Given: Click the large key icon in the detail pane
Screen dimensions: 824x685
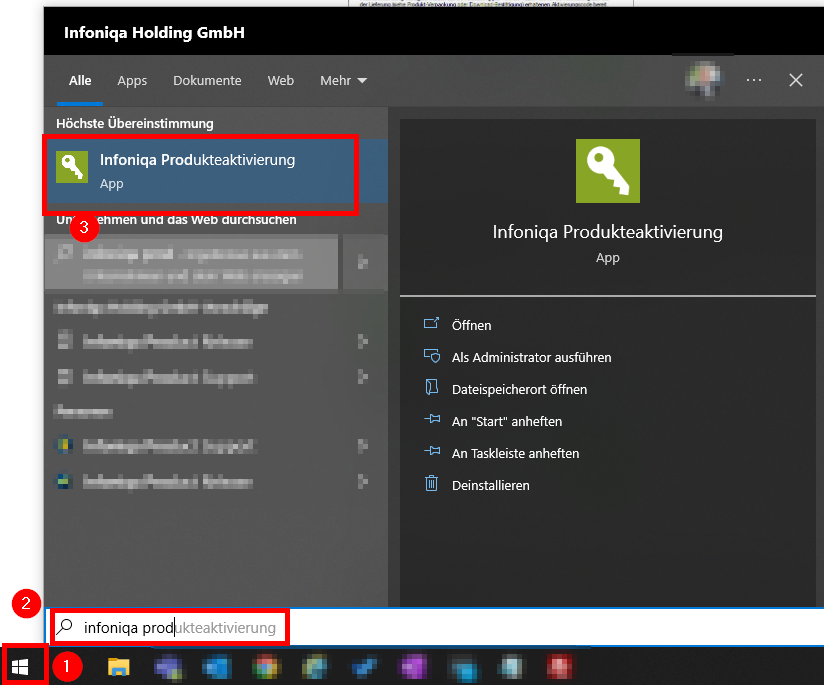Looking at the screenshot, I should point(607,171).
